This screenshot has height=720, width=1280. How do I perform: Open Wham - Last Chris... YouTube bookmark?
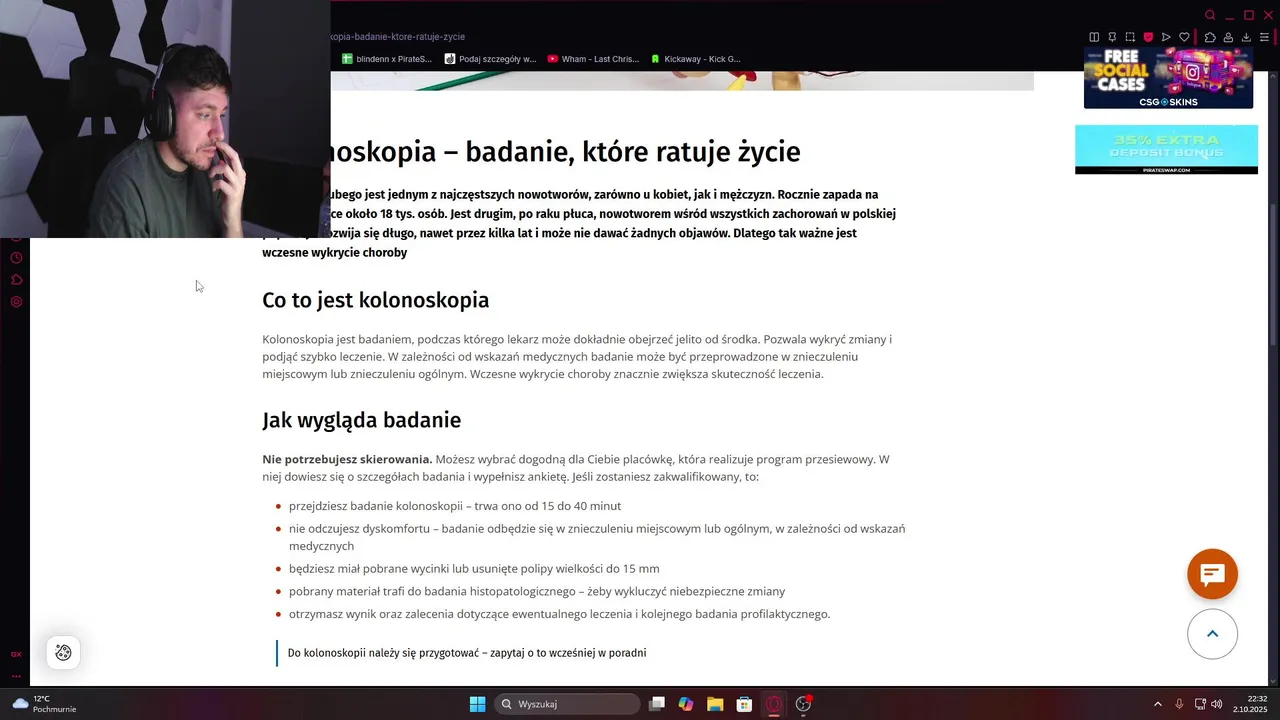click(x=593, y=59)
